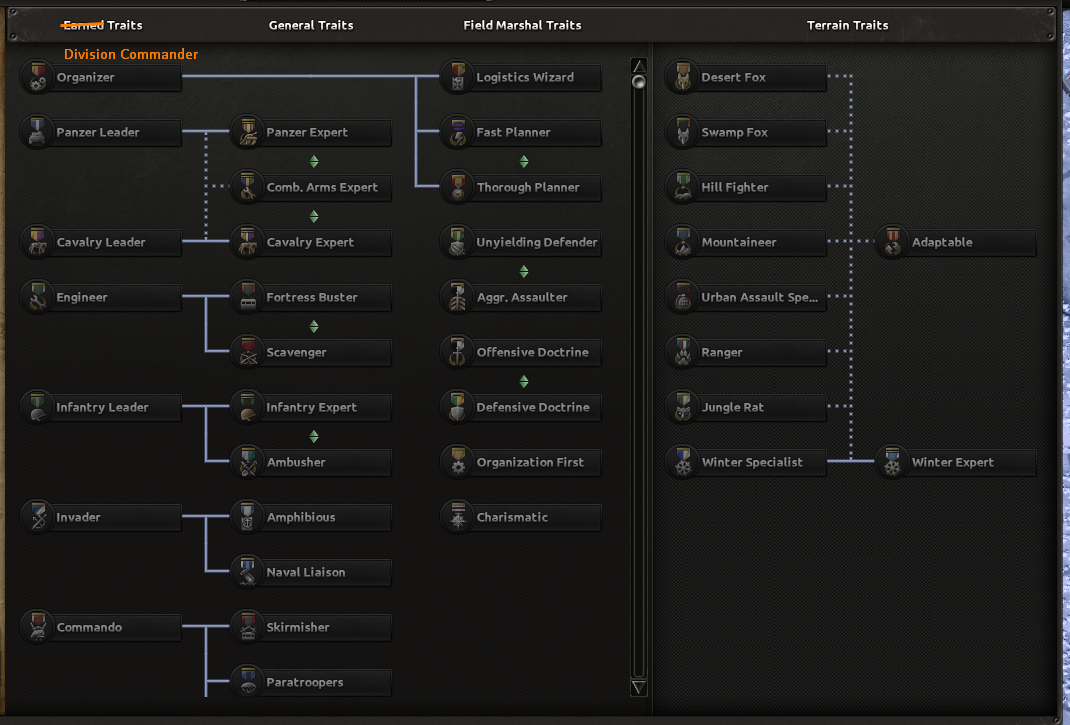Select the Engineer trait medal icon
Viewport: 1070px width, 725px height.
pyautogui.click(x=38, y=297)
